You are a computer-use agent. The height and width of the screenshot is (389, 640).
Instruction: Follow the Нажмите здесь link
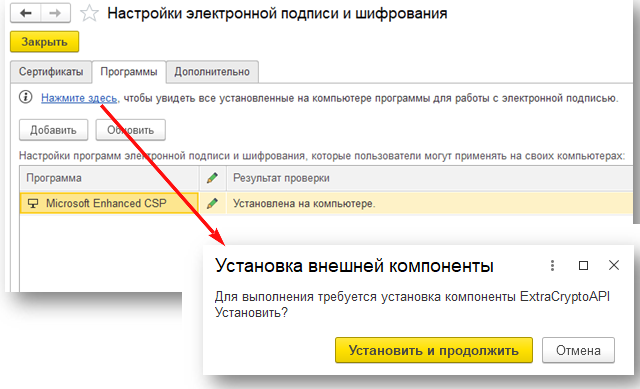[x=79, y=98]
